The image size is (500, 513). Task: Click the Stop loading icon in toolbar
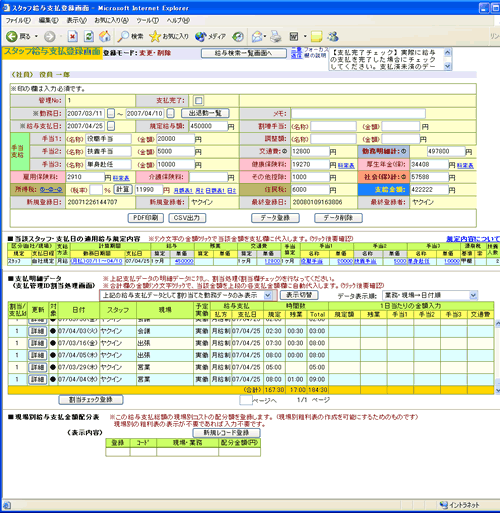click(x=73, y=36)
